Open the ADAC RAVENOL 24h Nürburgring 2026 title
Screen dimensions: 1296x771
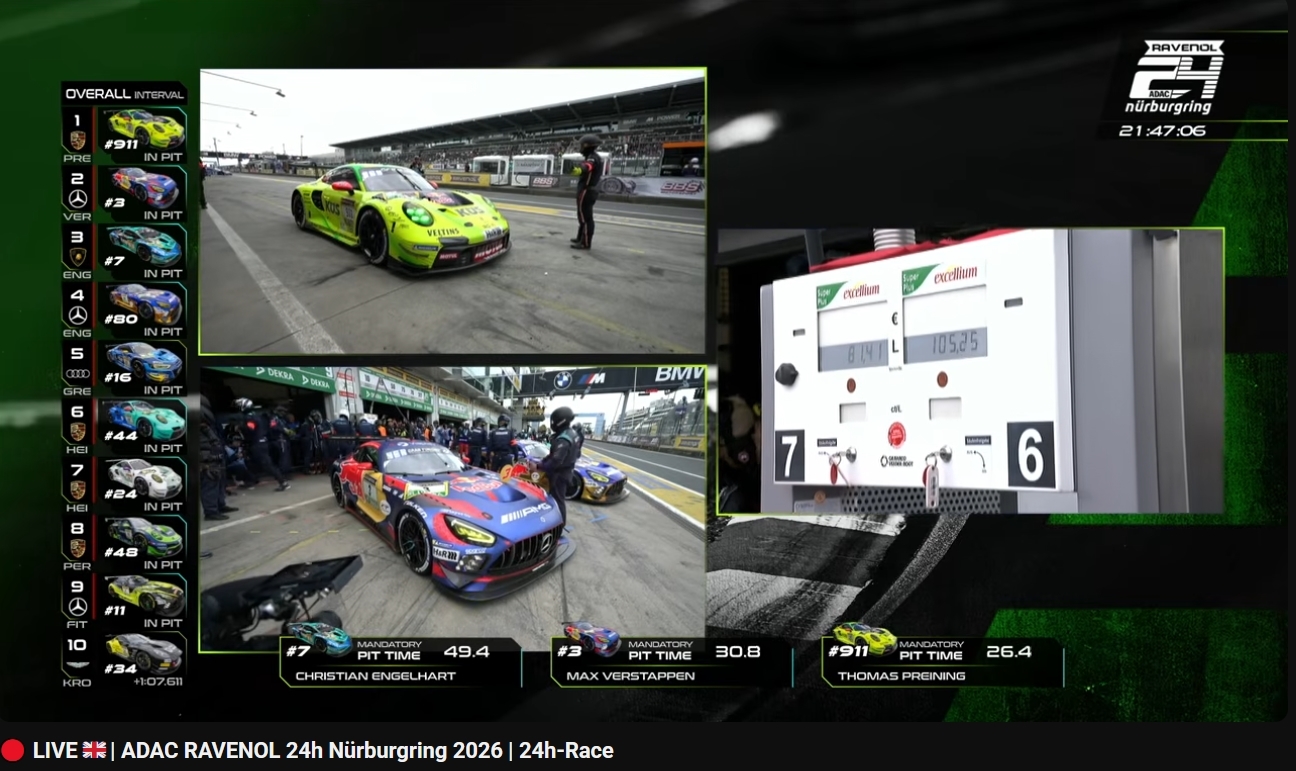tap(367, 750)
